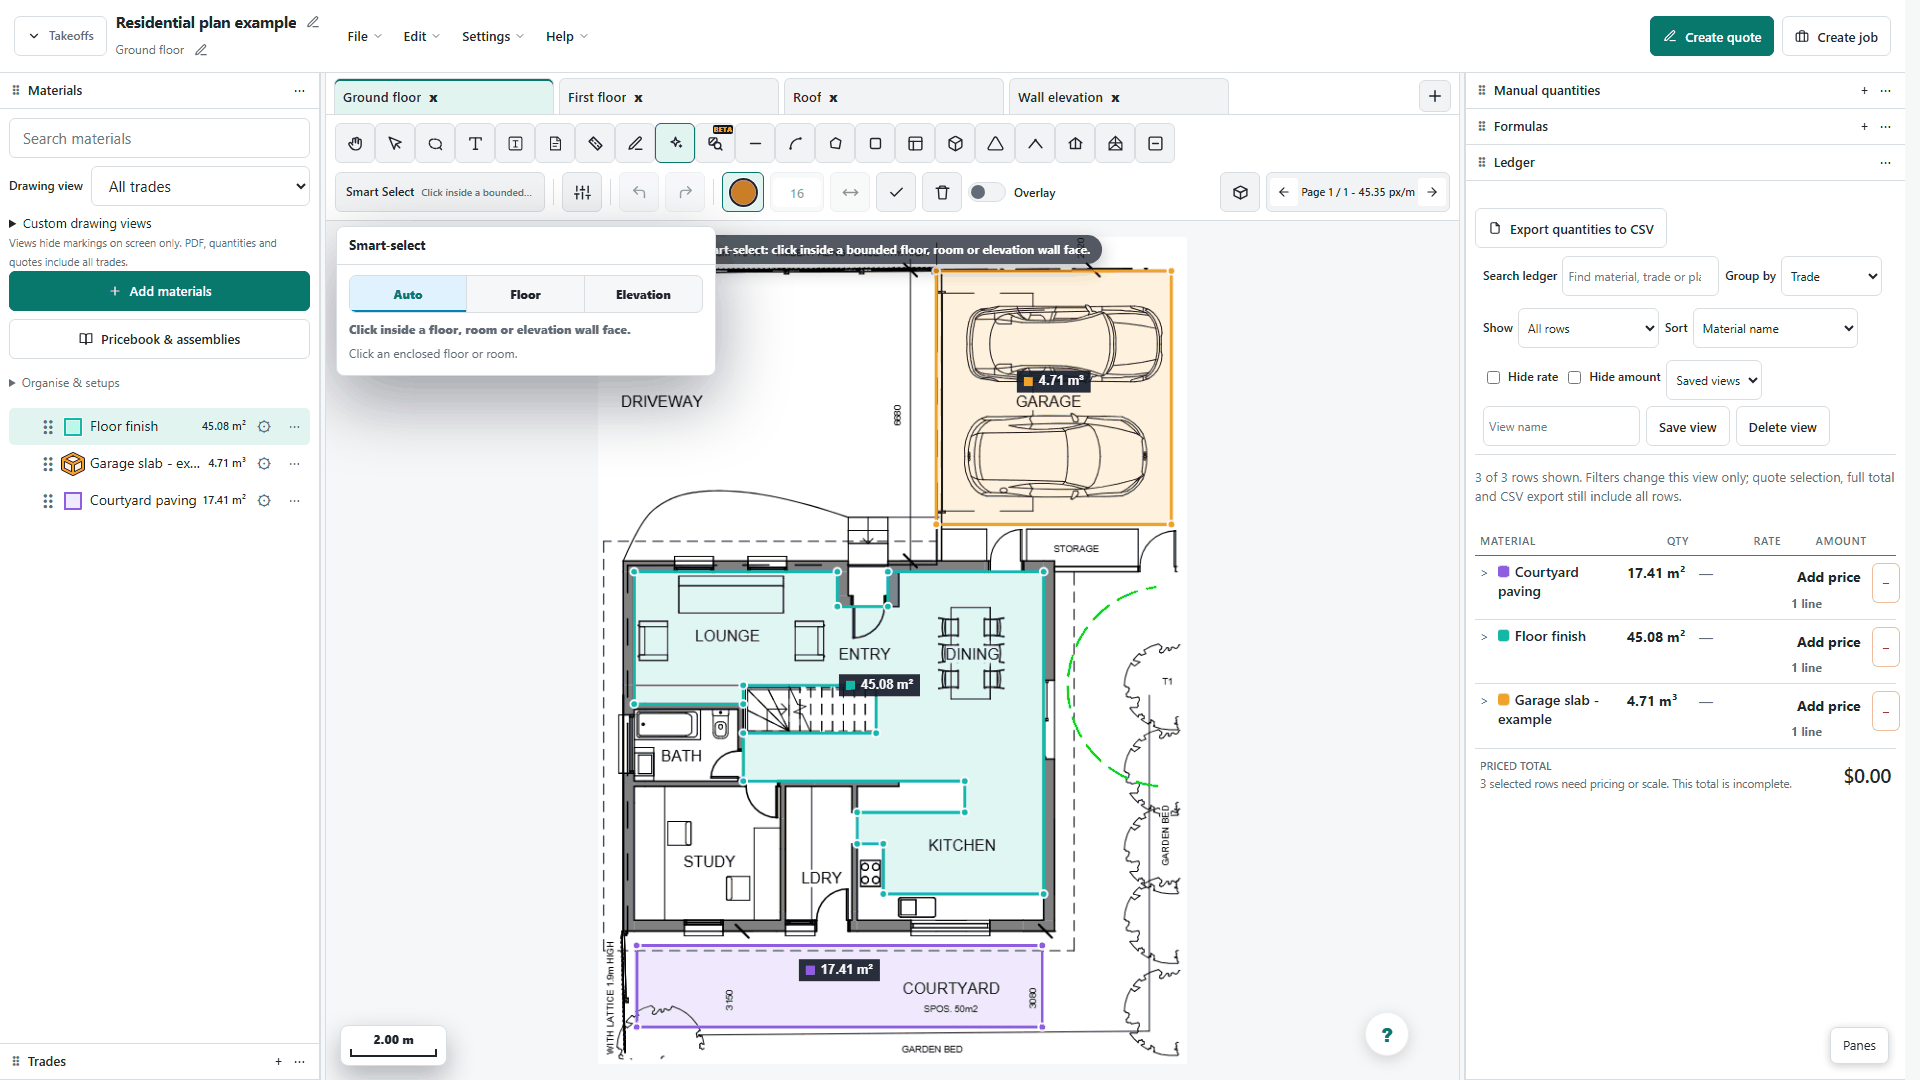Go to the next page arrow
This screenshot has height=1080, width=1920.
(1432, 192)
